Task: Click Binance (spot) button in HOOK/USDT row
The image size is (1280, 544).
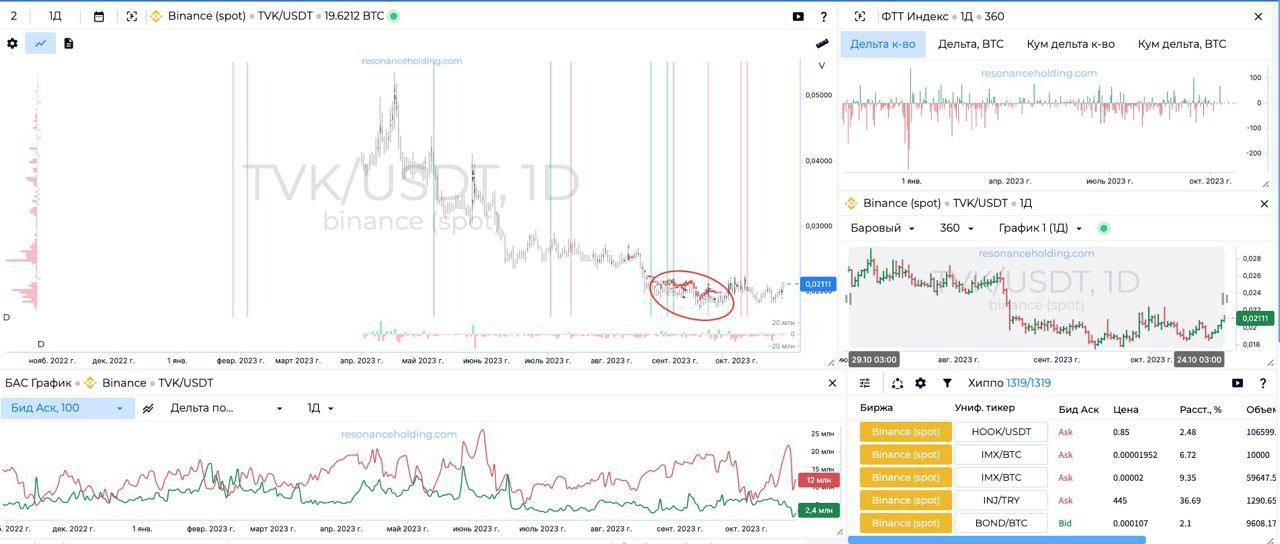Action: click(x=905, y=432)
